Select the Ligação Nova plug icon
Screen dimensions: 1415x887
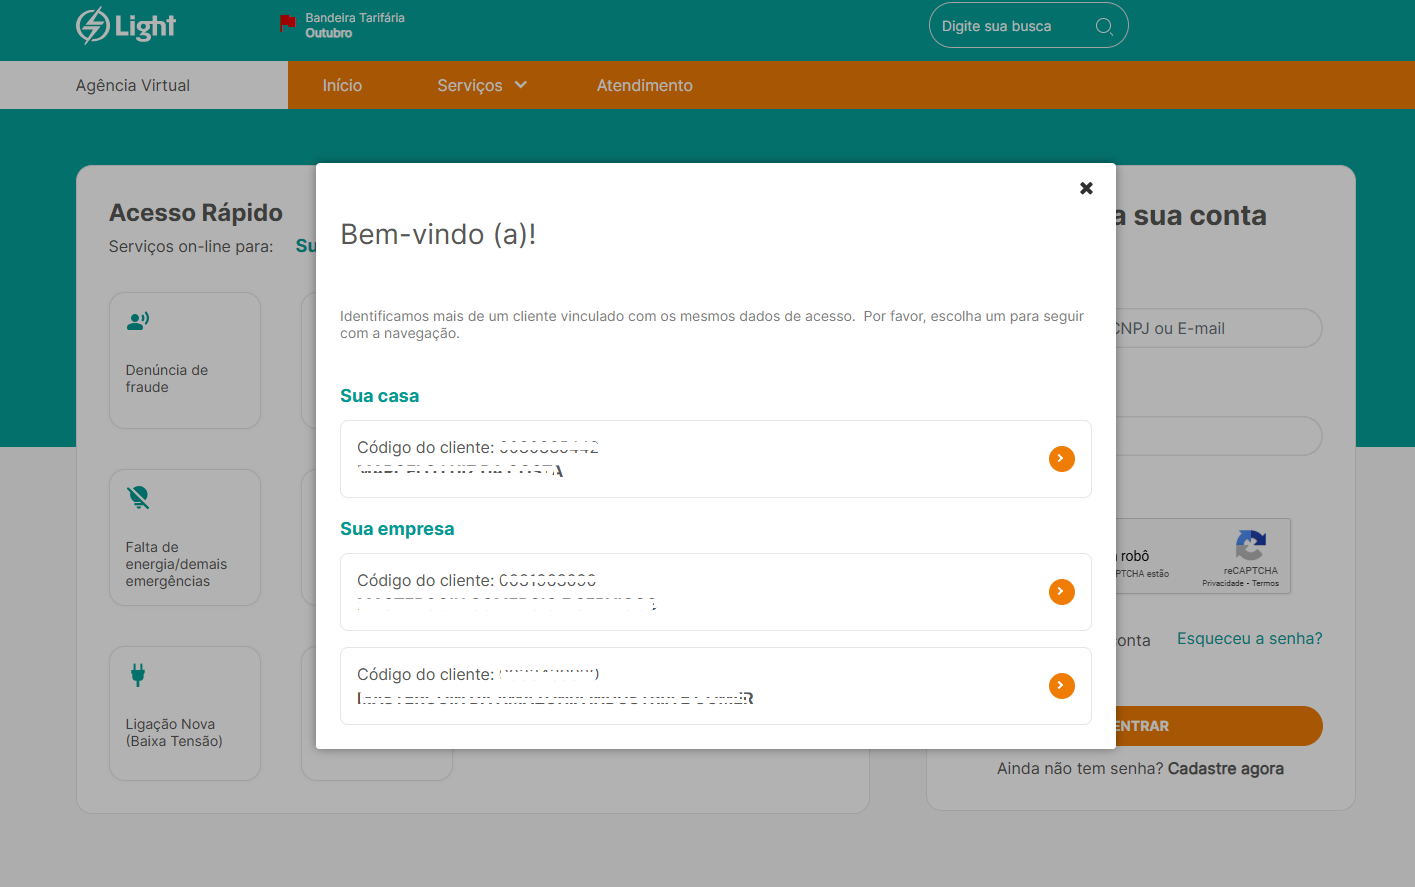pos(138,675)
